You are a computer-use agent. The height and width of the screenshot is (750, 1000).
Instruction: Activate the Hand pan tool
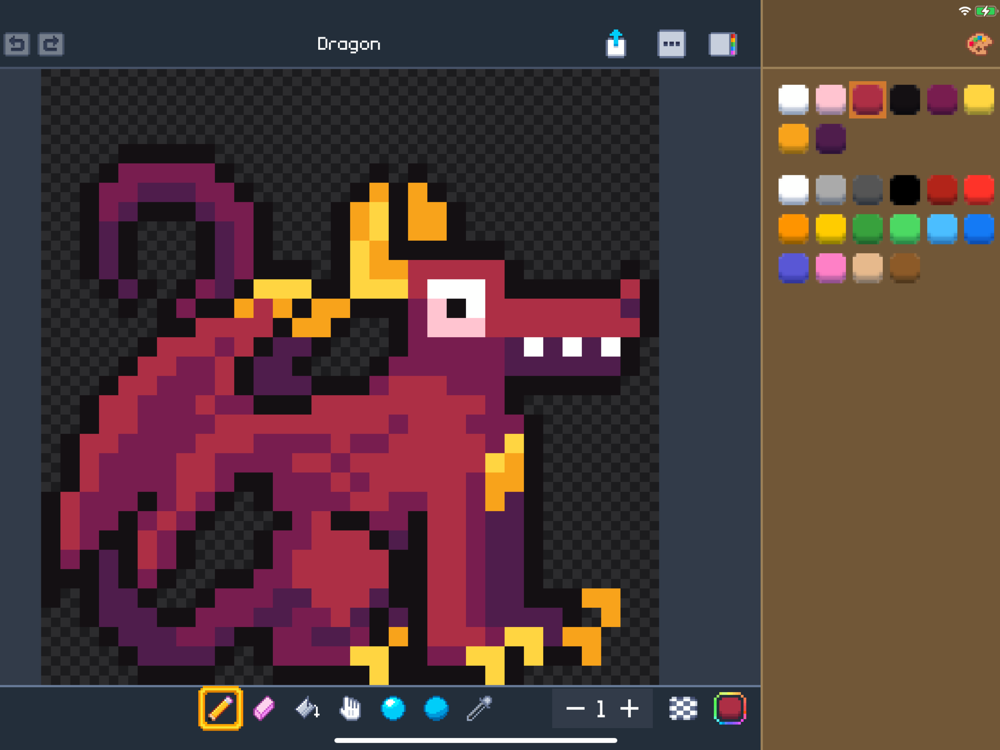(x=350, y=709)
